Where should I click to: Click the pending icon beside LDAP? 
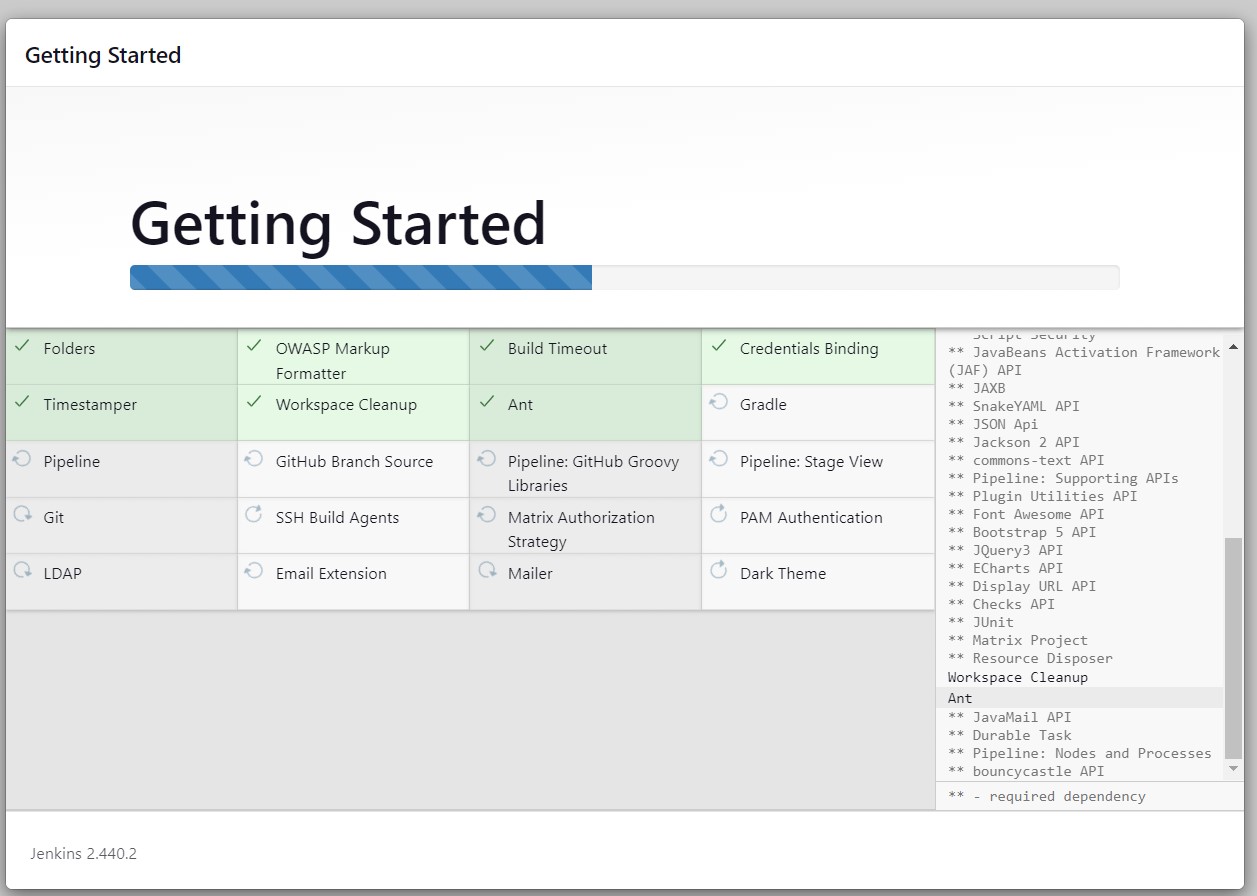22,571
